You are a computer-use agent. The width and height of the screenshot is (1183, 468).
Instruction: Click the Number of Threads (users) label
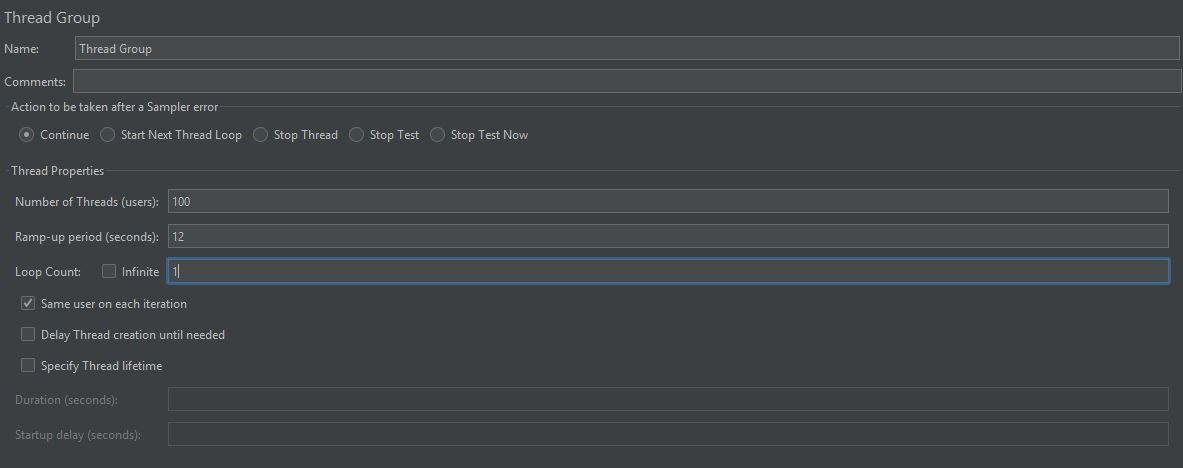coord(87,202)
